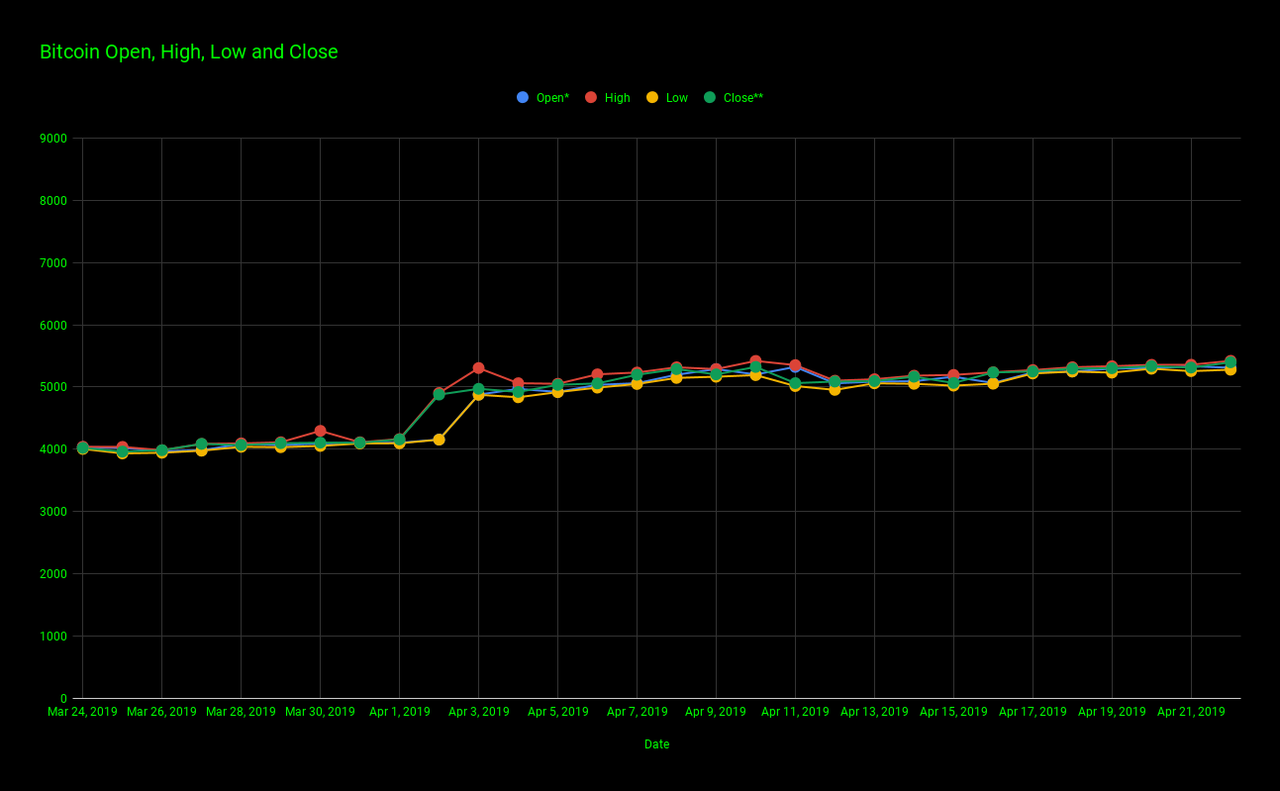The width and height of the screenshot is (1280, 791).
Task: Click the Apr 21, 2019 date label
Action: (1191, 712)
